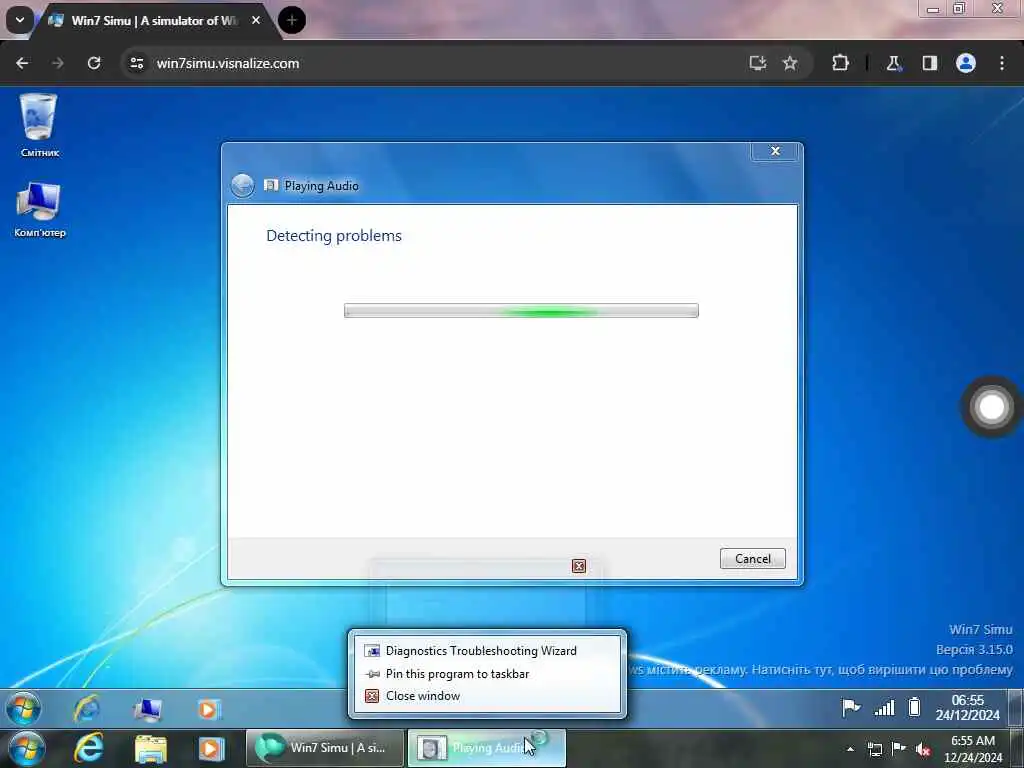Launch Internet Explorer in simulated taskbar
The height and width of the screenshot is (768, 1024).
tap(86, 709)
